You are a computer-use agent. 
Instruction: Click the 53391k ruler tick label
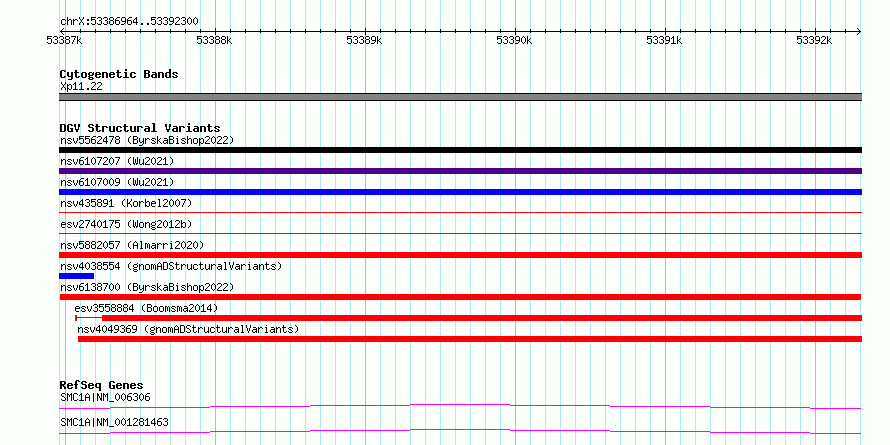click(x=664, y=41)
